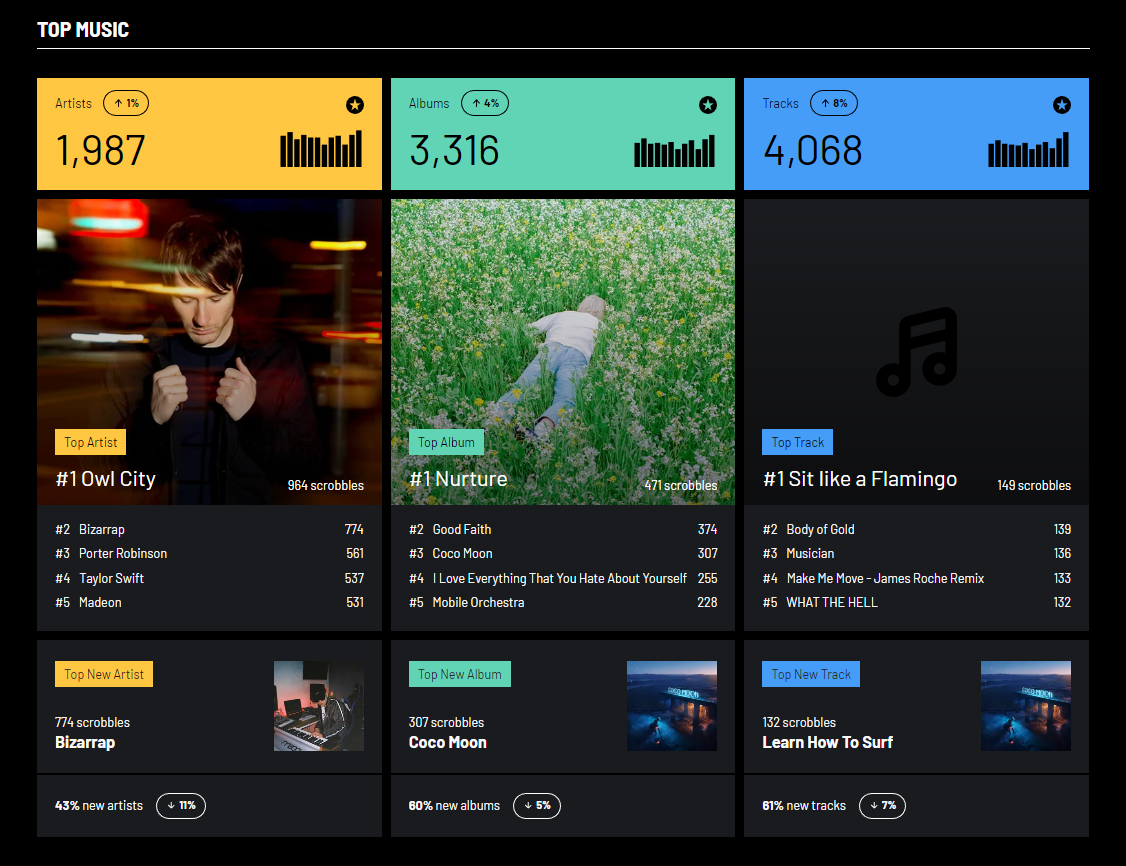
Task: Select the Top Artist label
Action: 90,442
